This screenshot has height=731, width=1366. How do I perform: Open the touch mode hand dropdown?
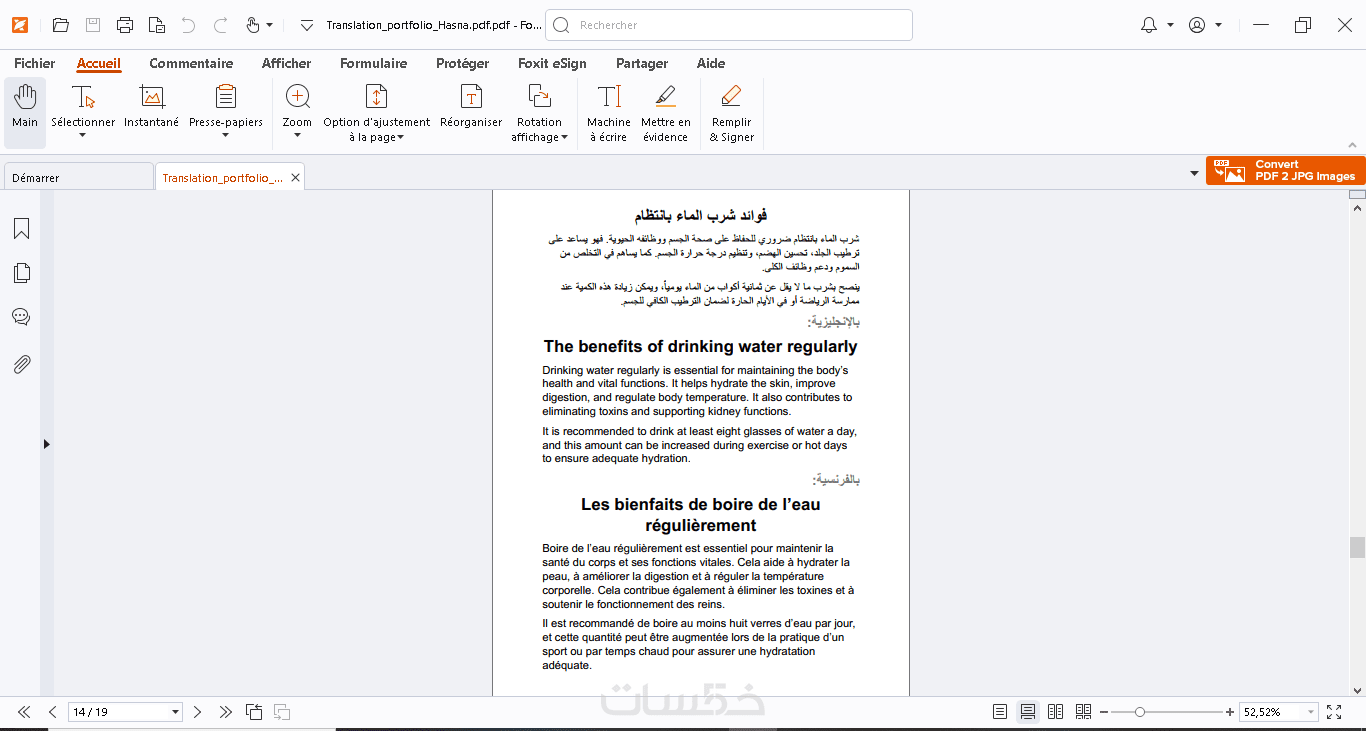pos(259,25)
